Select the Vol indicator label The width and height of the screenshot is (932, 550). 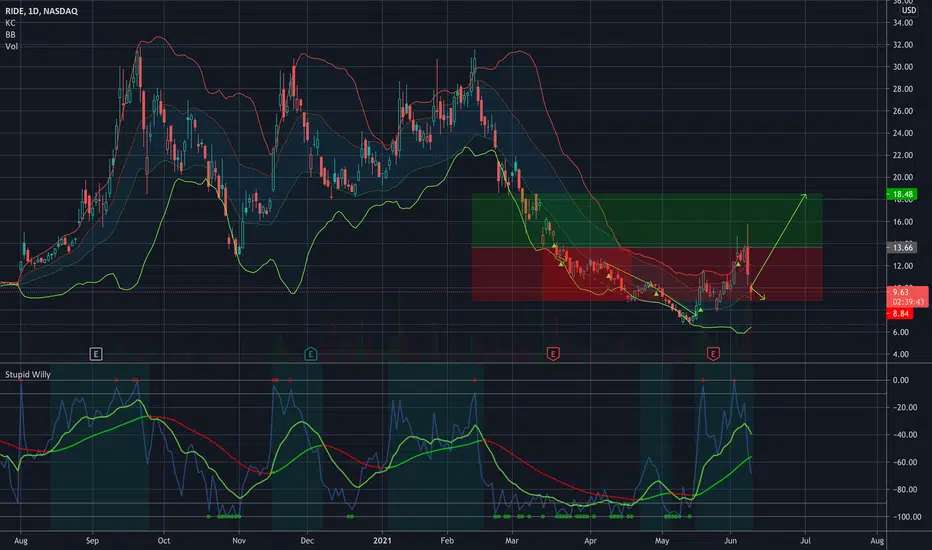[x=11, y=46]
